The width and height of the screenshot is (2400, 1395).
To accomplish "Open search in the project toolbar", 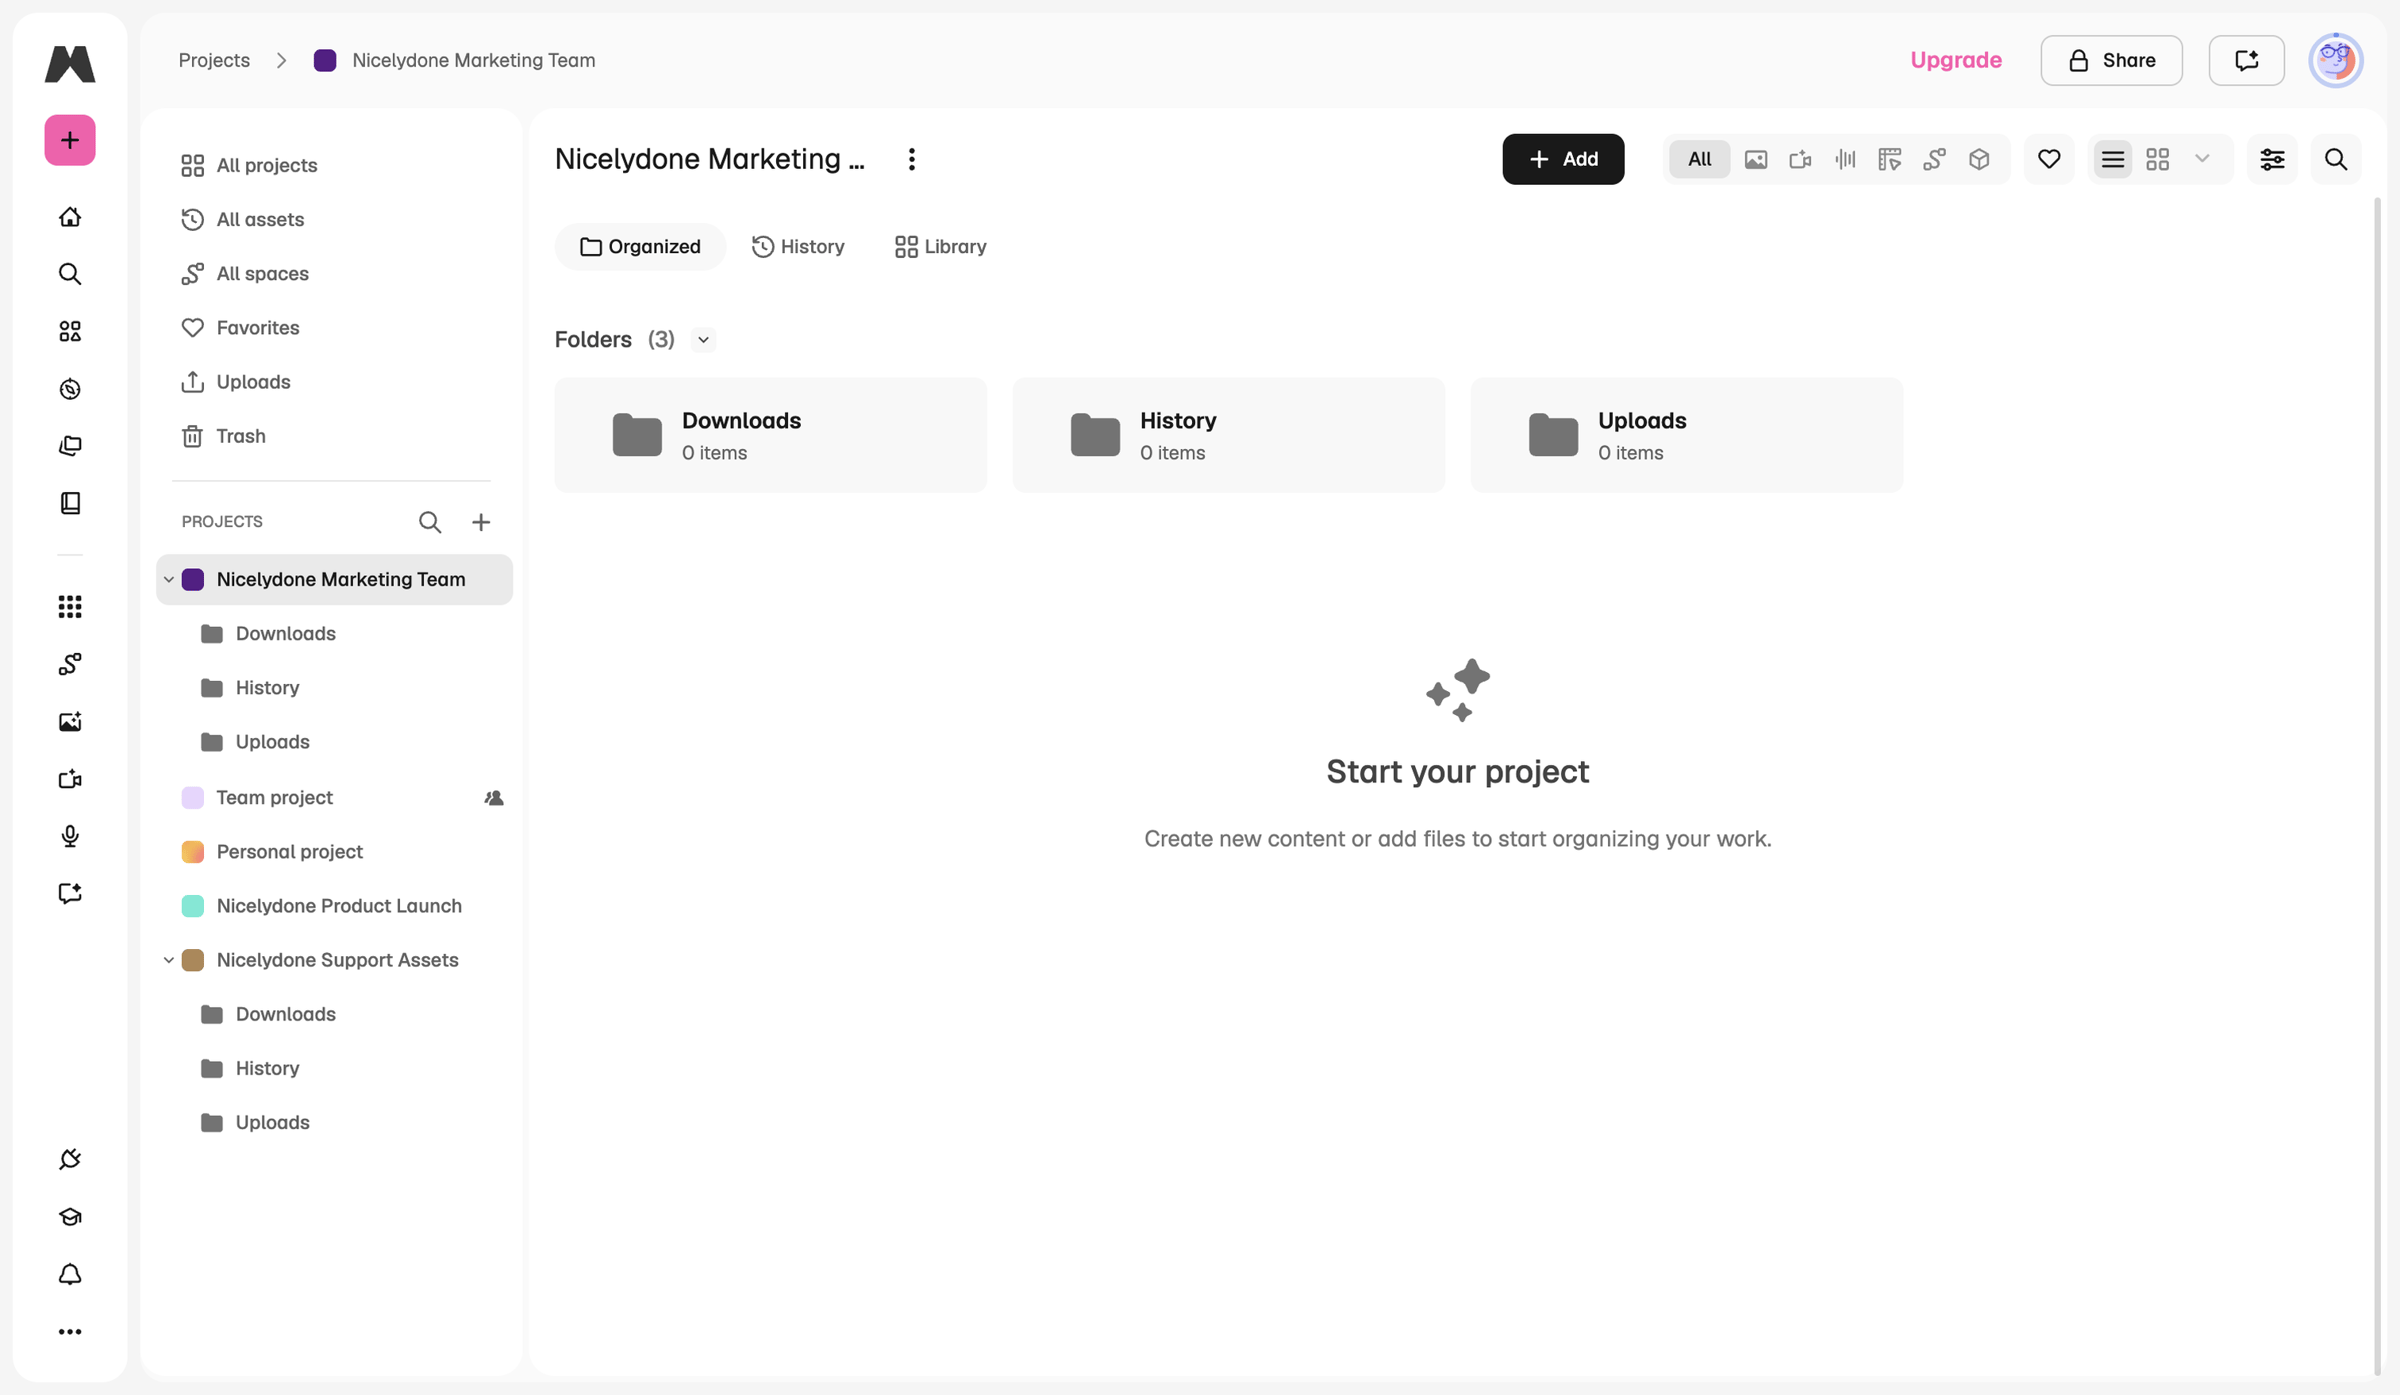I will point(2336,159).
